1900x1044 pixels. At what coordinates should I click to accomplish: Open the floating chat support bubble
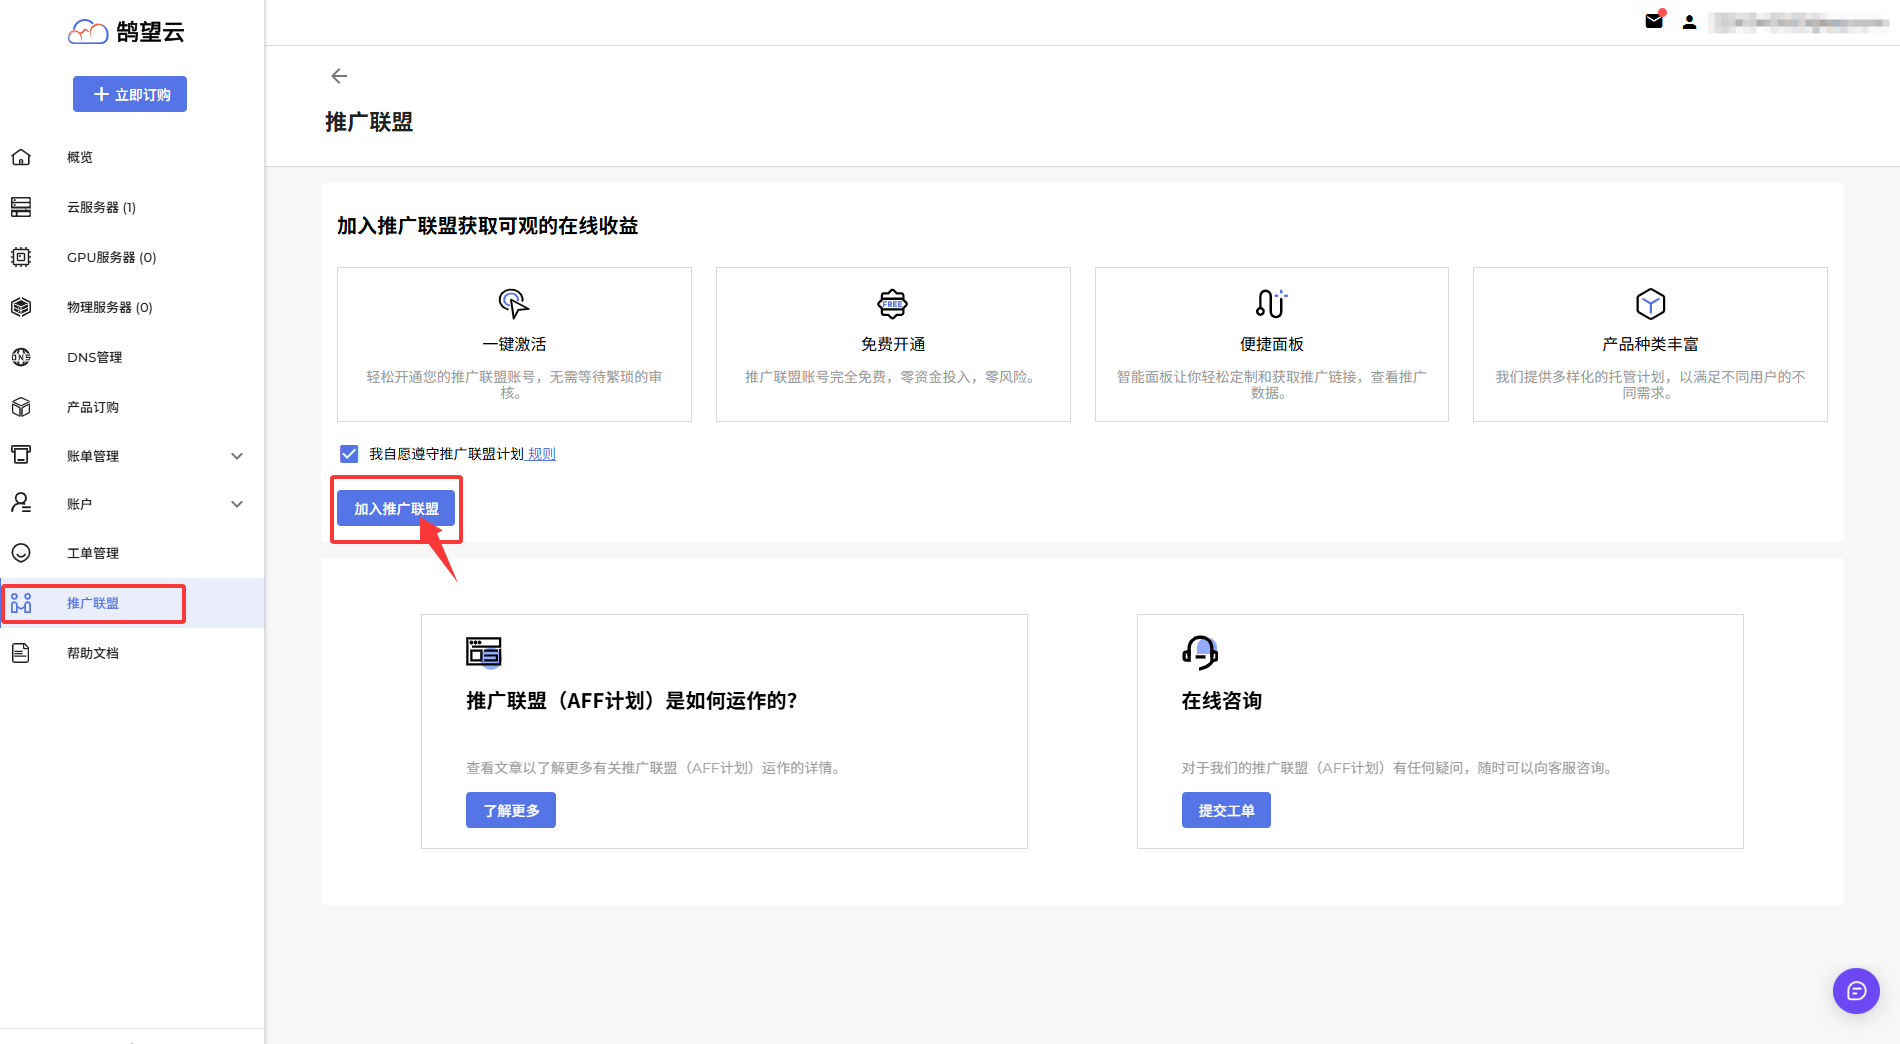pyautogui.click(x=1856, y=991)
